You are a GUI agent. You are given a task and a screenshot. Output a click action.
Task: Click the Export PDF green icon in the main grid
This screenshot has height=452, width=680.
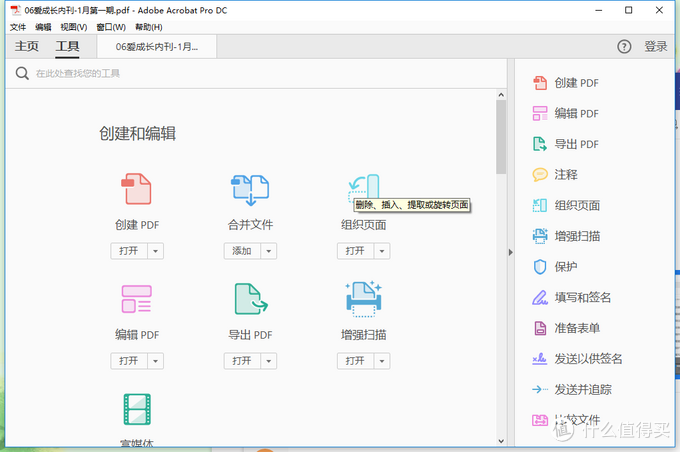pos(251,298)
